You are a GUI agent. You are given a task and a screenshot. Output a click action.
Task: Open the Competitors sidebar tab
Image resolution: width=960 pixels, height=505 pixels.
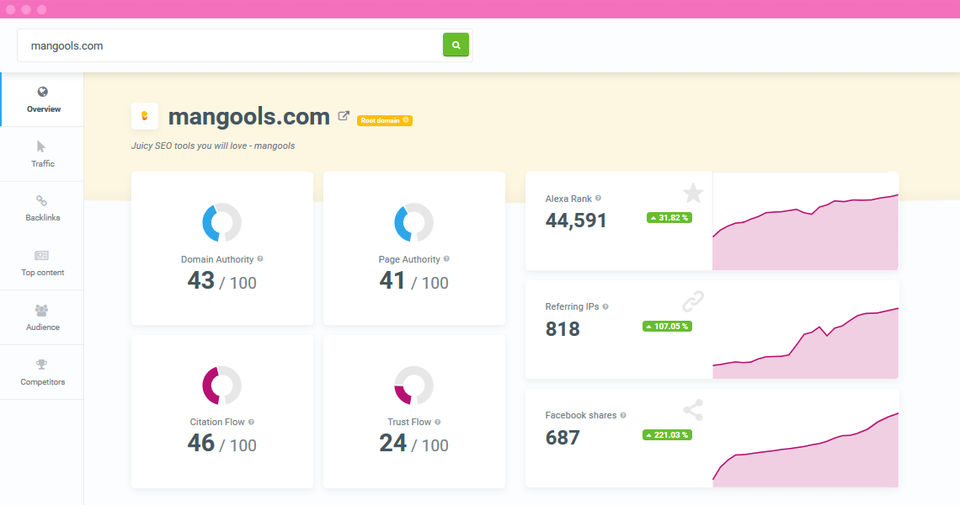pos(42,372)
